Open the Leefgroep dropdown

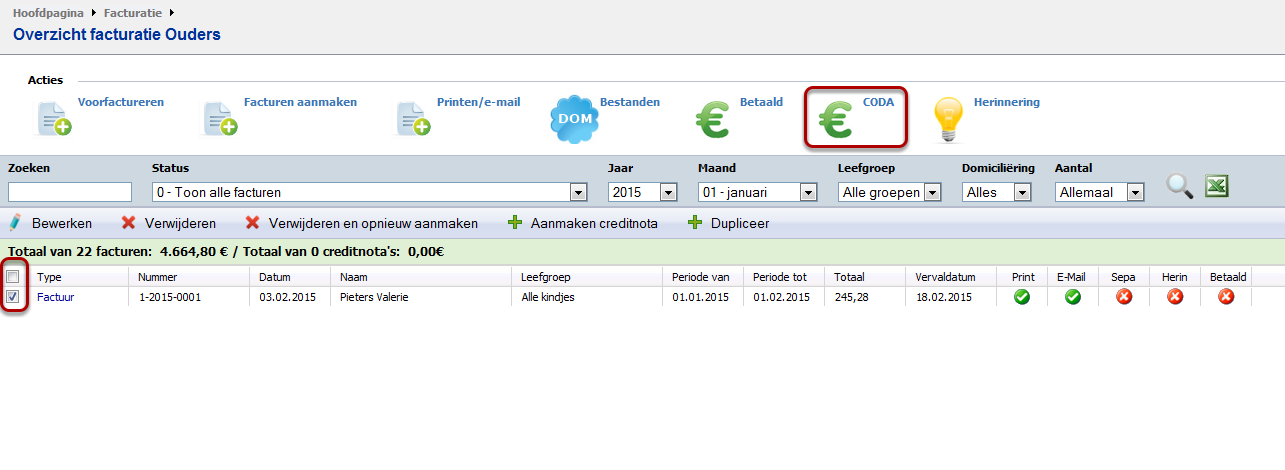pos(932,192)
